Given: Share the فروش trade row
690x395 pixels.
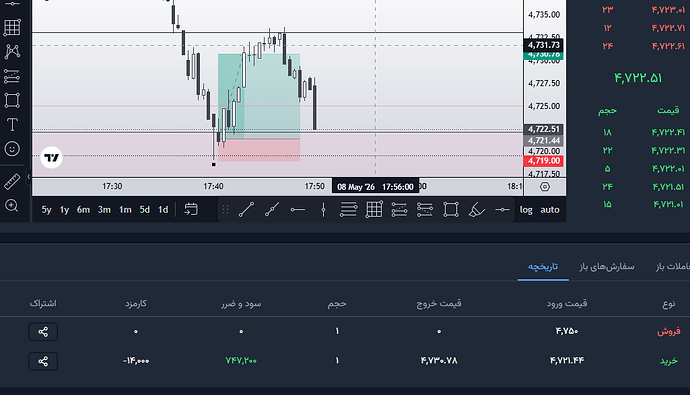Looking at the screenshot, I should point(43,332).
